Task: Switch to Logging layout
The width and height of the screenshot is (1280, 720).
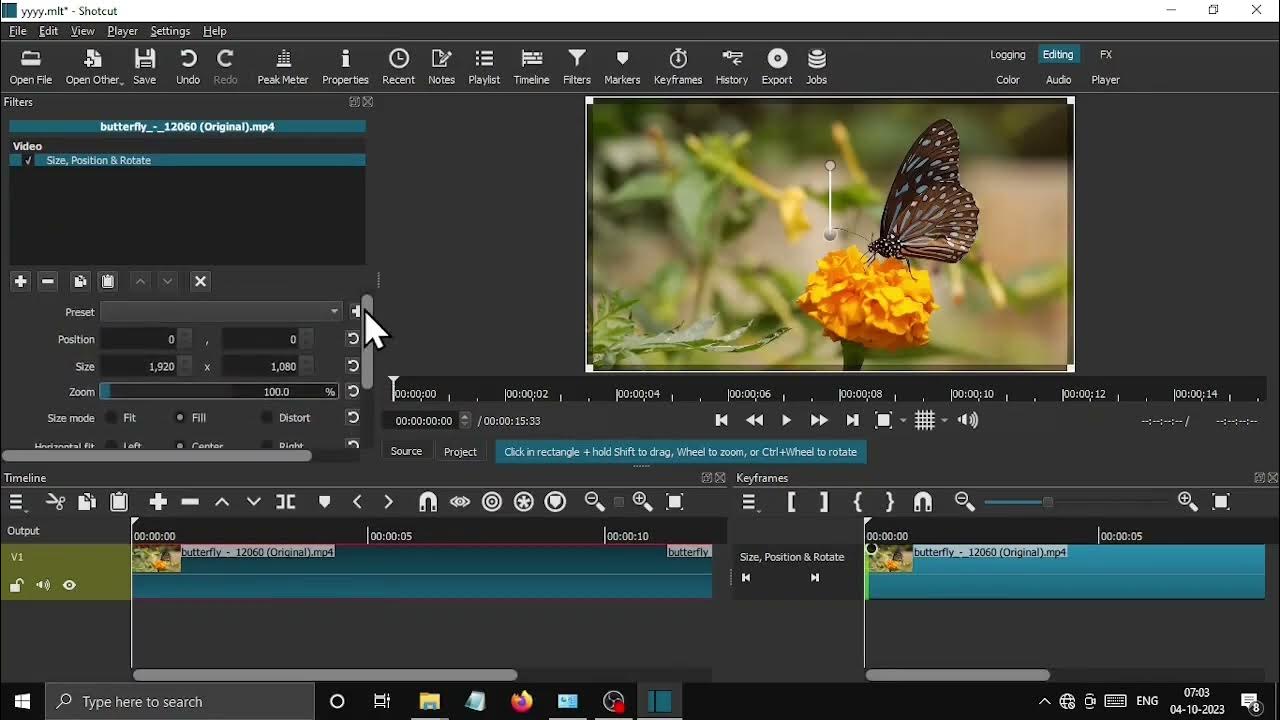Action: point(1008,55)
